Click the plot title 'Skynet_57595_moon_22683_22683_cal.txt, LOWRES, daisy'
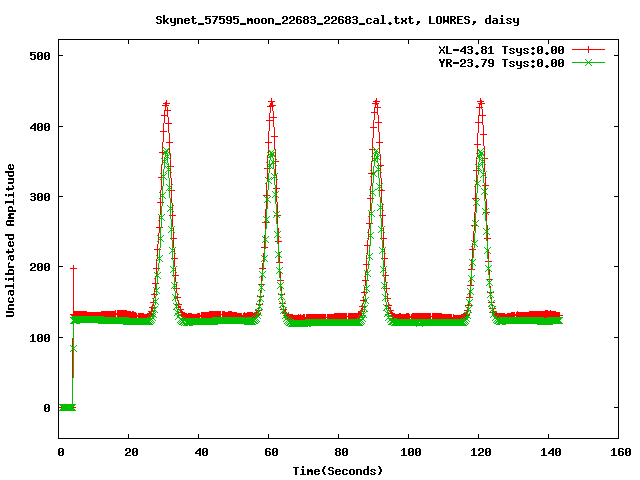 (337, 20)
